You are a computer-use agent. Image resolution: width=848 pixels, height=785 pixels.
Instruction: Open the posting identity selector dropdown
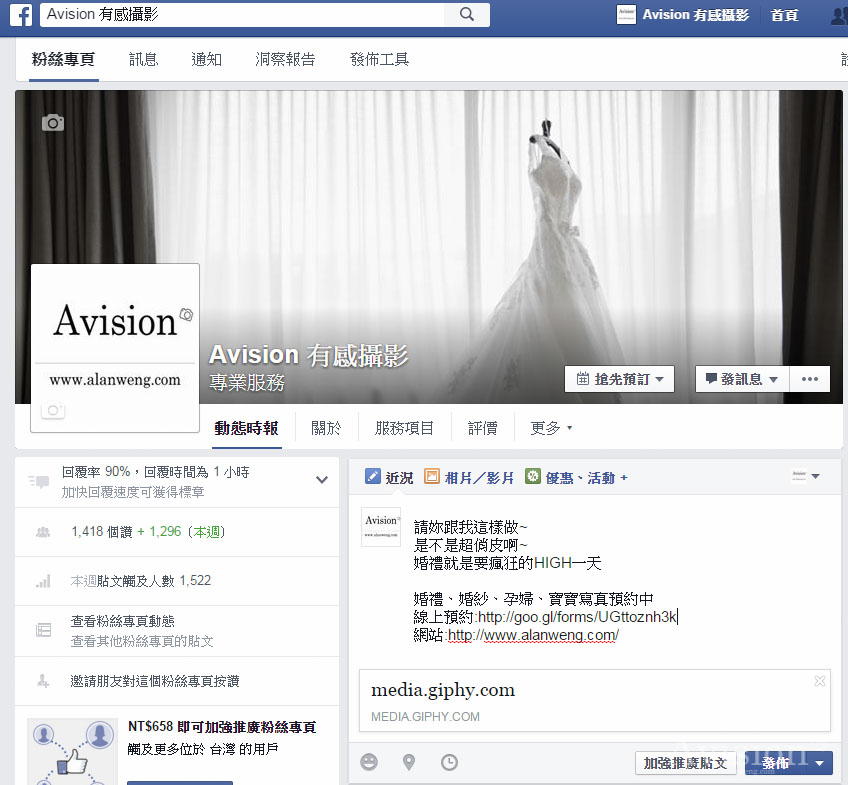tap(806, 476)
